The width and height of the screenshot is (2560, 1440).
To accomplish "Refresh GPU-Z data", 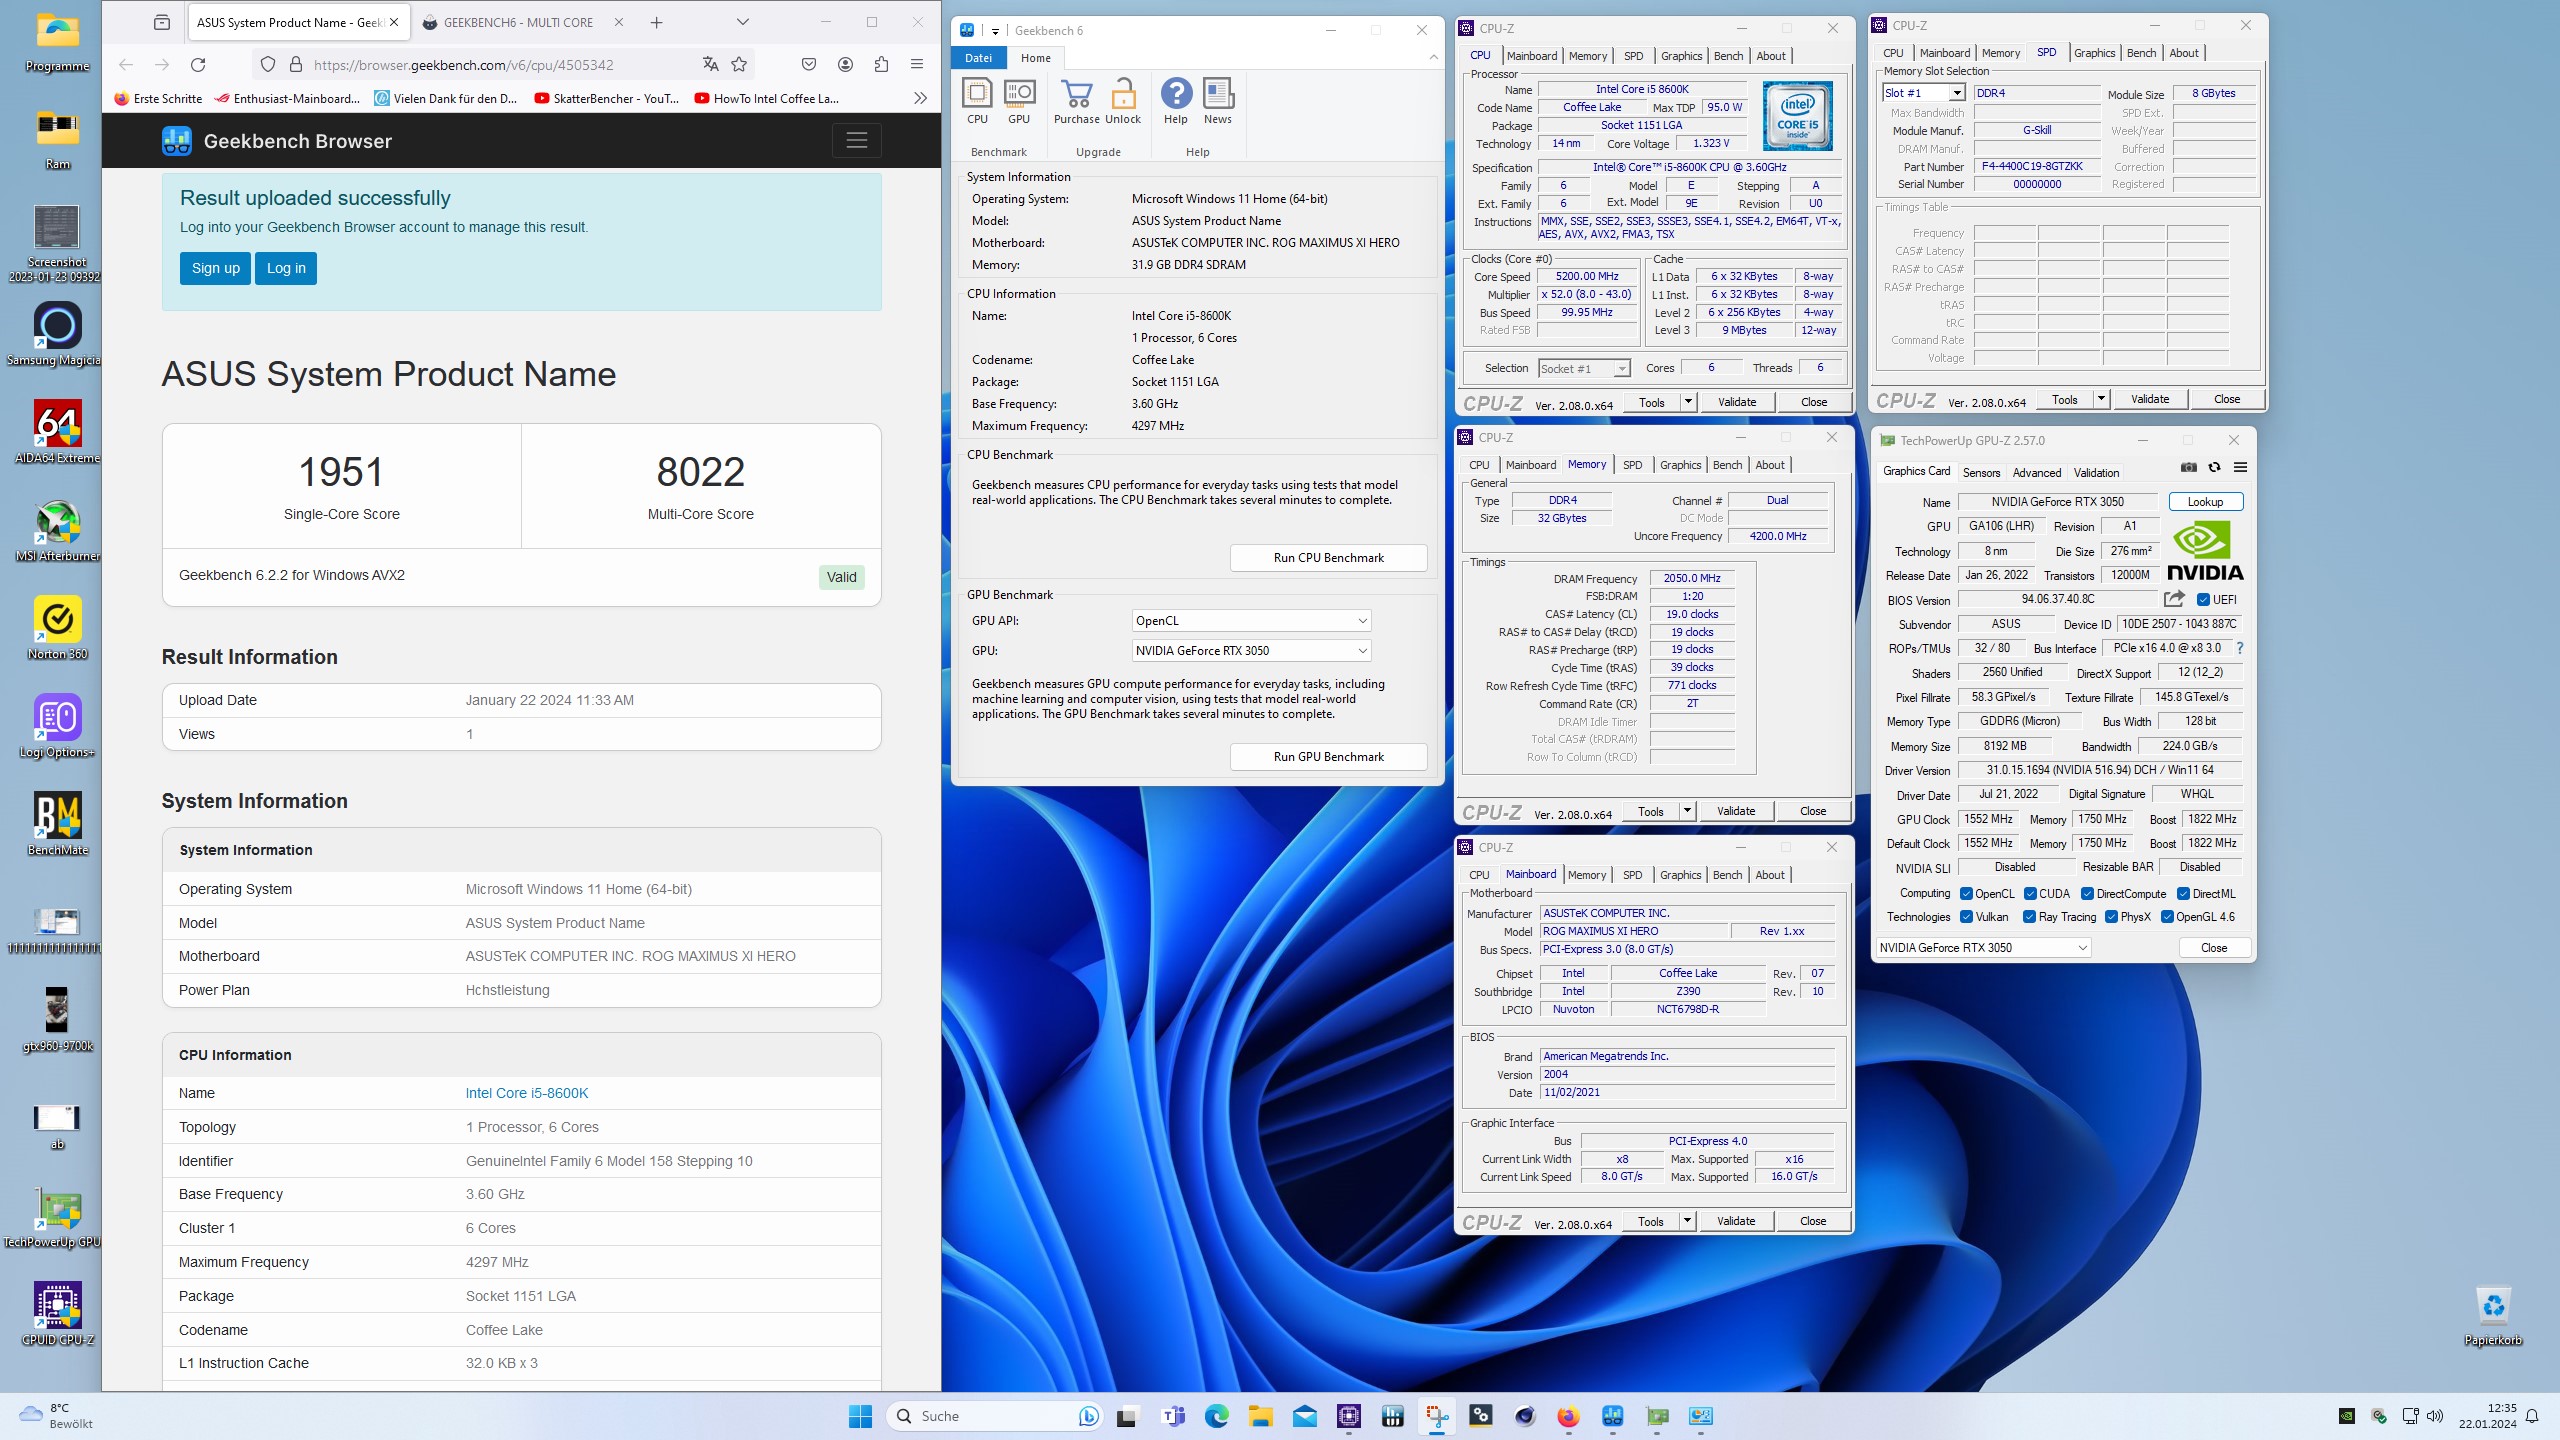I will coord(2214,467).
